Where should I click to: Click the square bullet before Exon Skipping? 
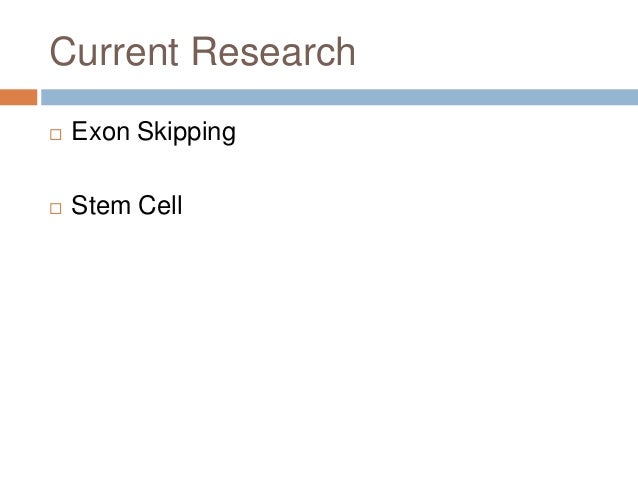coord(53,133)
